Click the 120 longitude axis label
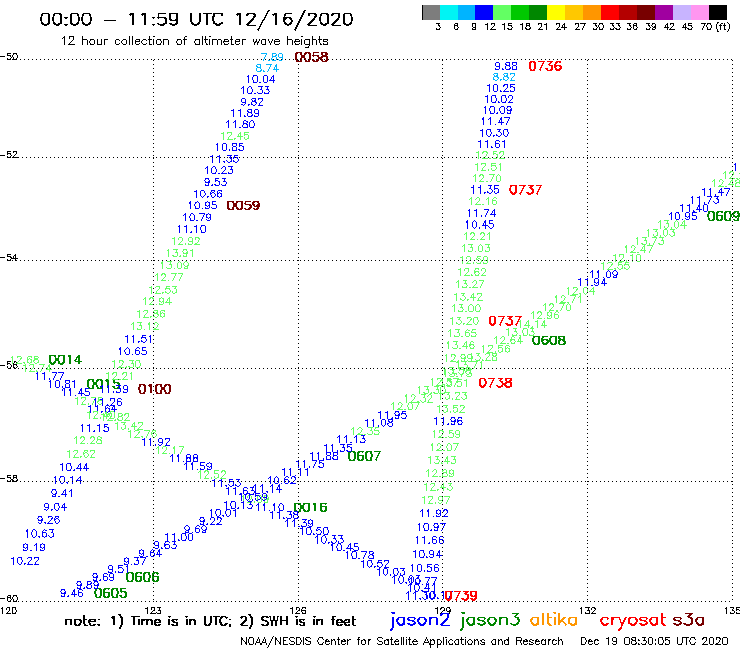Screen dimensions: 740x650 coord(8,610)
